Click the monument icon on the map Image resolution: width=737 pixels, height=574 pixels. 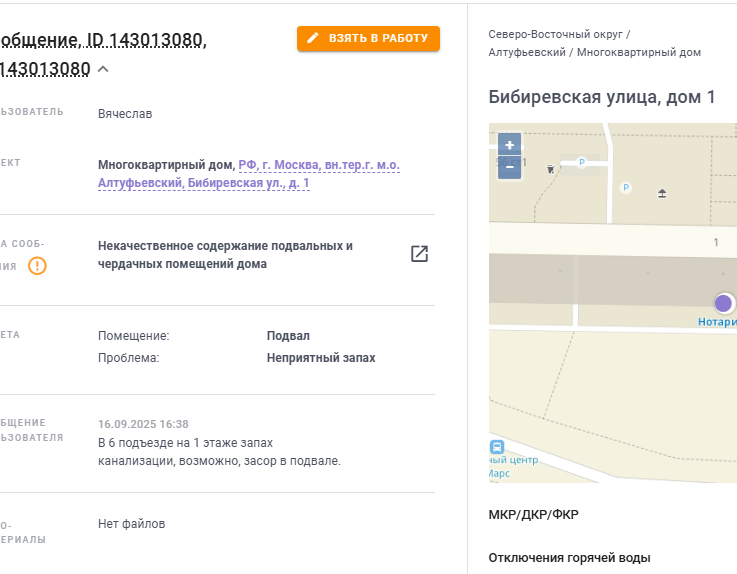662,193
